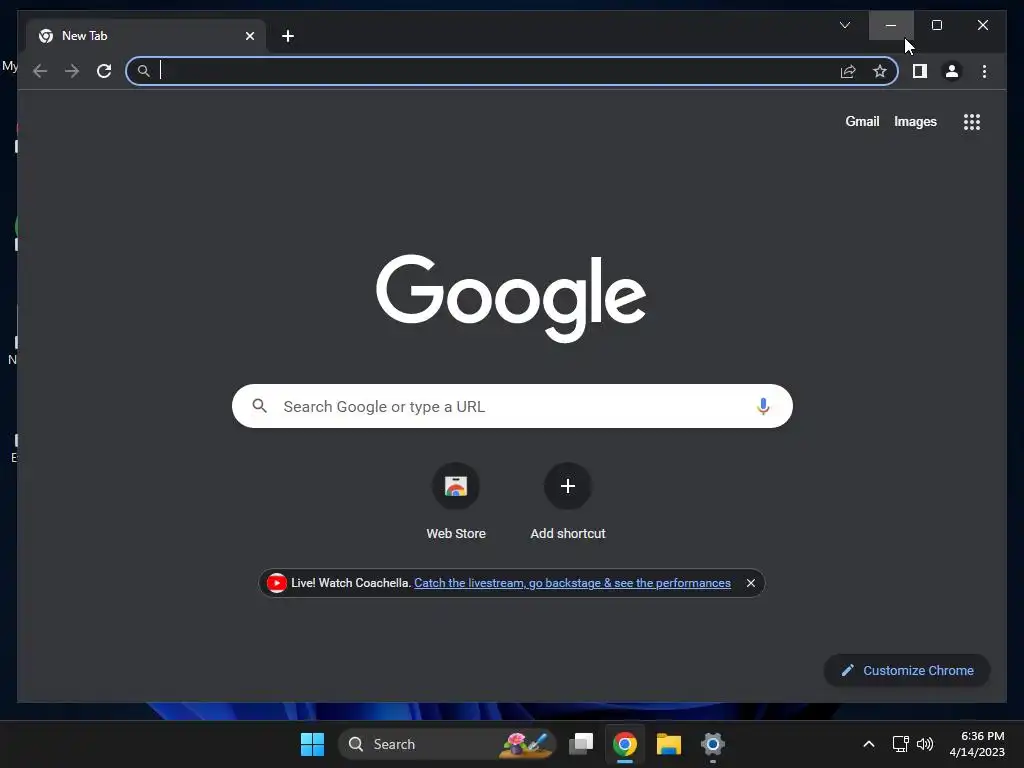Click the YouTube icon in promo banner
This screenshot has height=768, width=1024.
[276, 583]
